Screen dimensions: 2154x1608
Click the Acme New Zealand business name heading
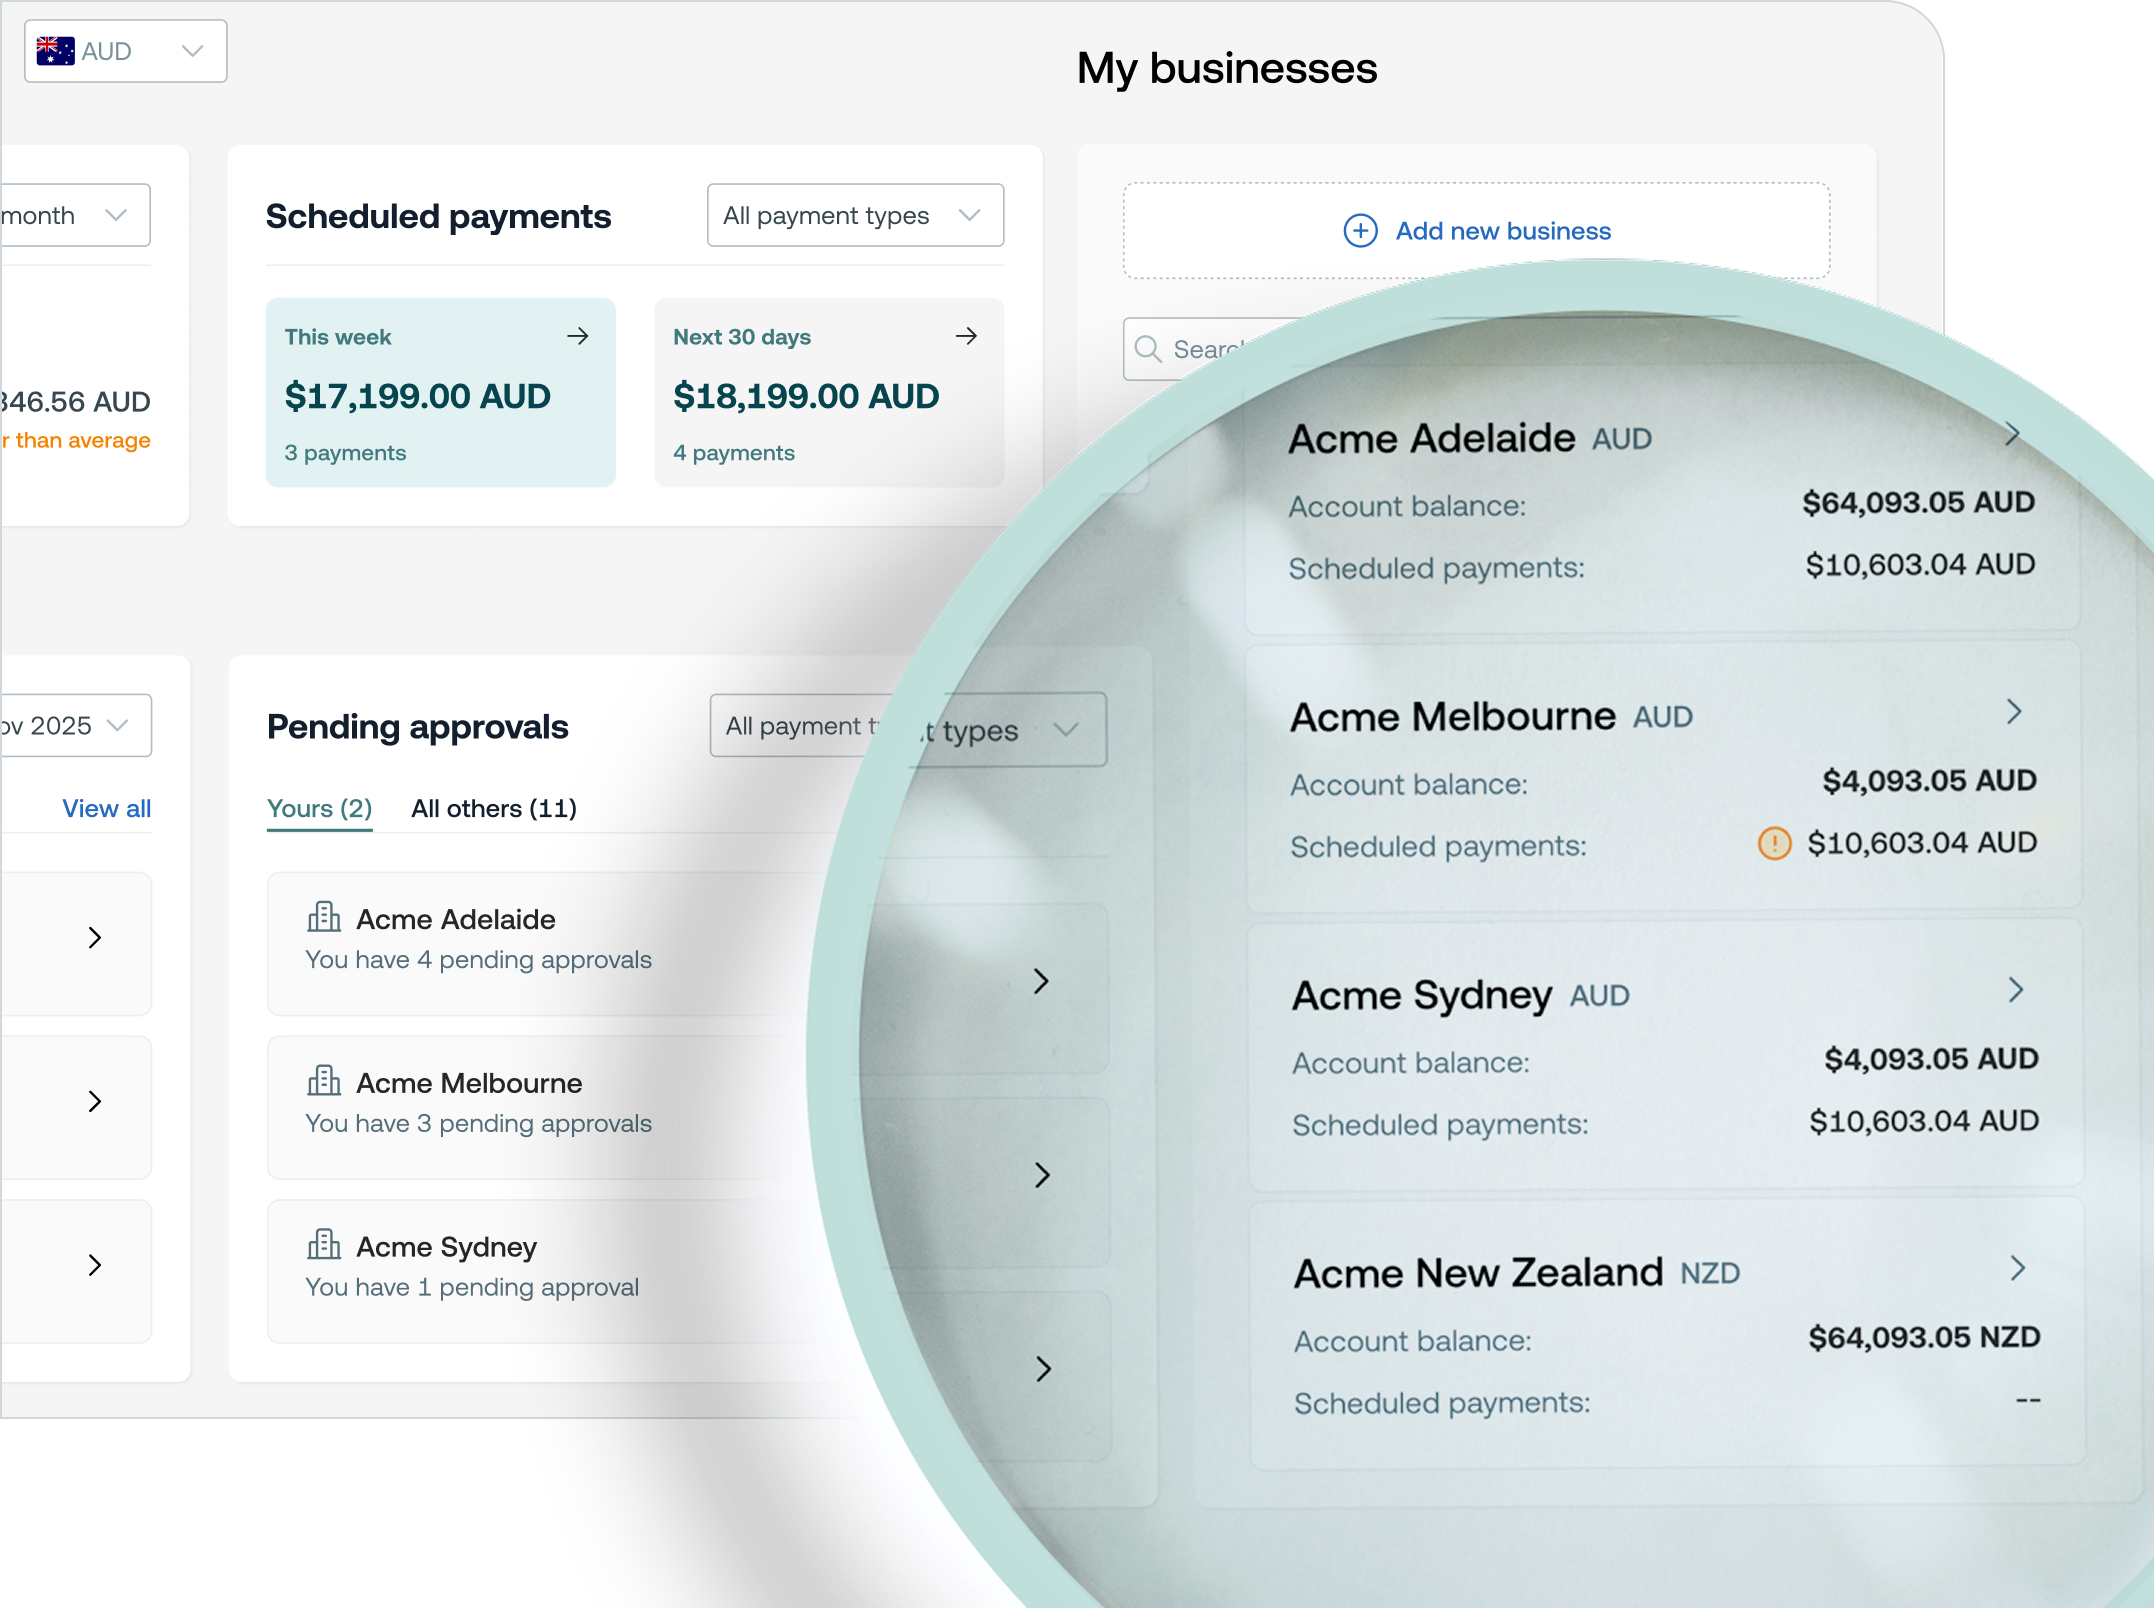coord(1479,1273)
